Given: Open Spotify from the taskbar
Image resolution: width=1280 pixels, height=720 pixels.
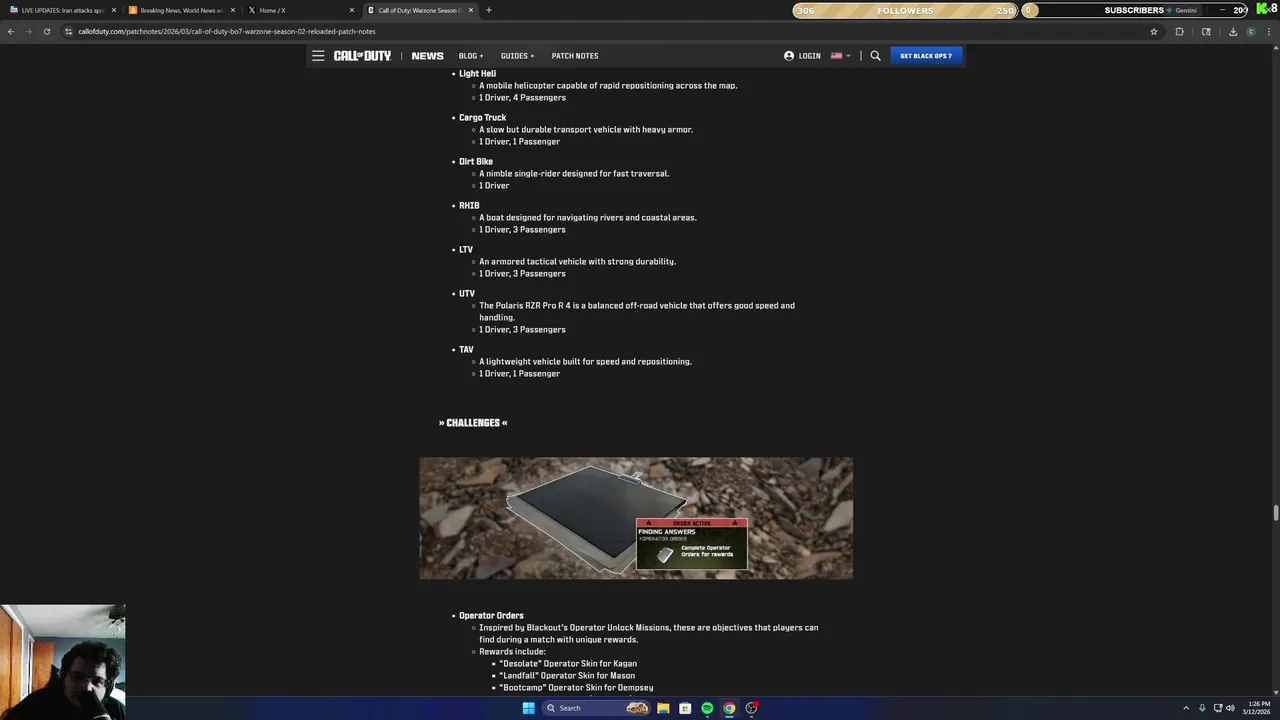Looking at the screenshot, I should [707, 708].
